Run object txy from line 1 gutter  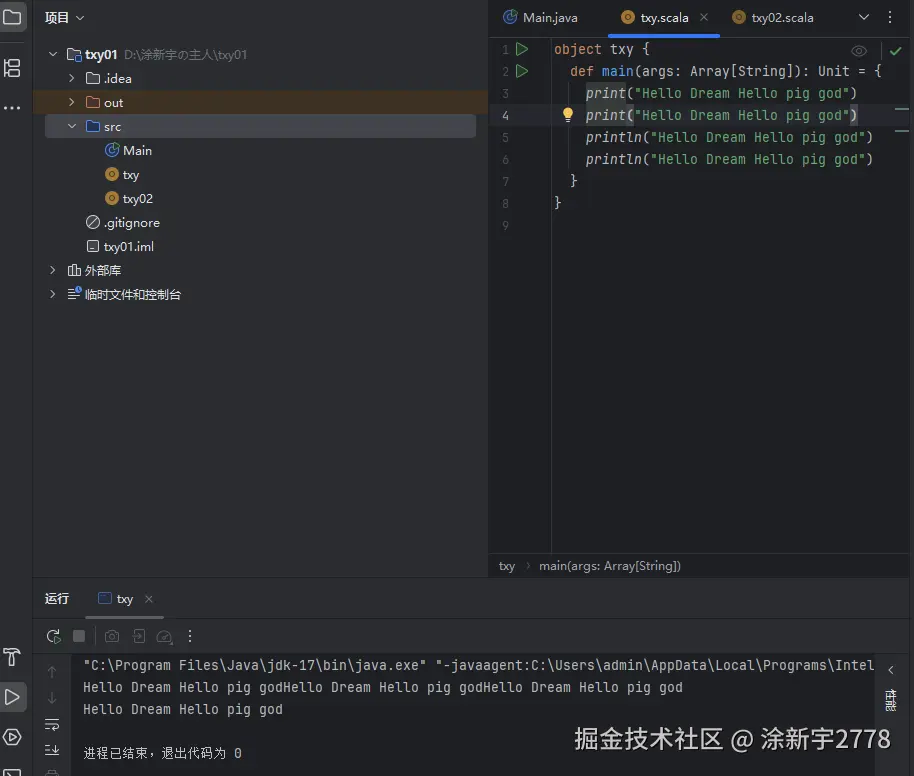[x=522, y=49]
